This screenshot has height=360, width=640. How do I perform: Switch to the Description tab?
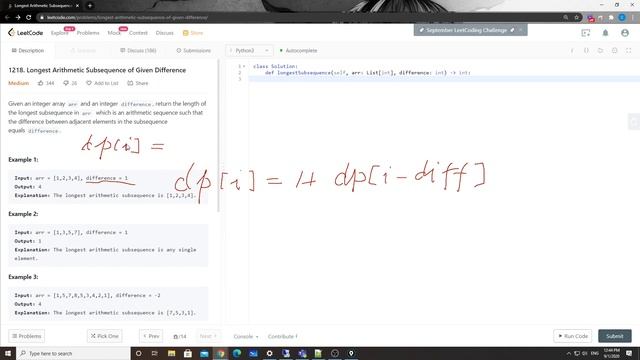28,51
